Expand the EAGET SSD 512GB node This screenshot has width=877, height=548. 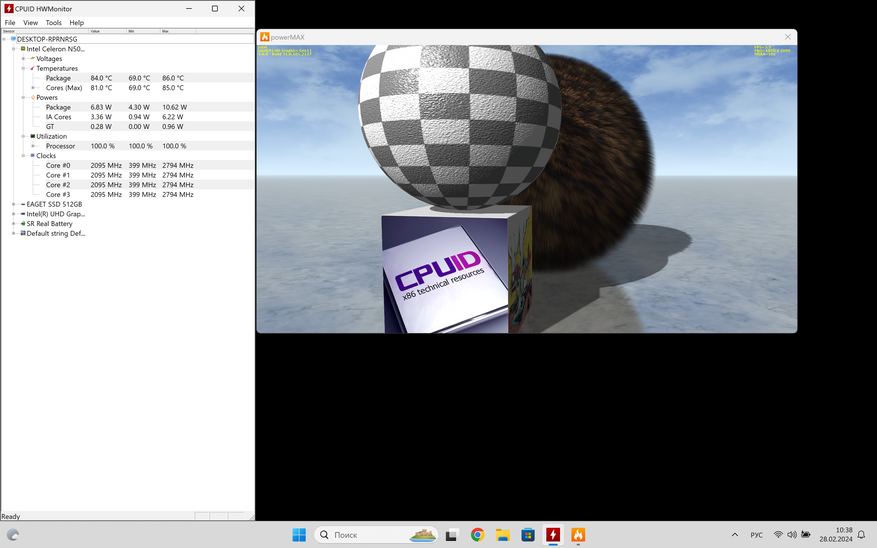[14, 204]
